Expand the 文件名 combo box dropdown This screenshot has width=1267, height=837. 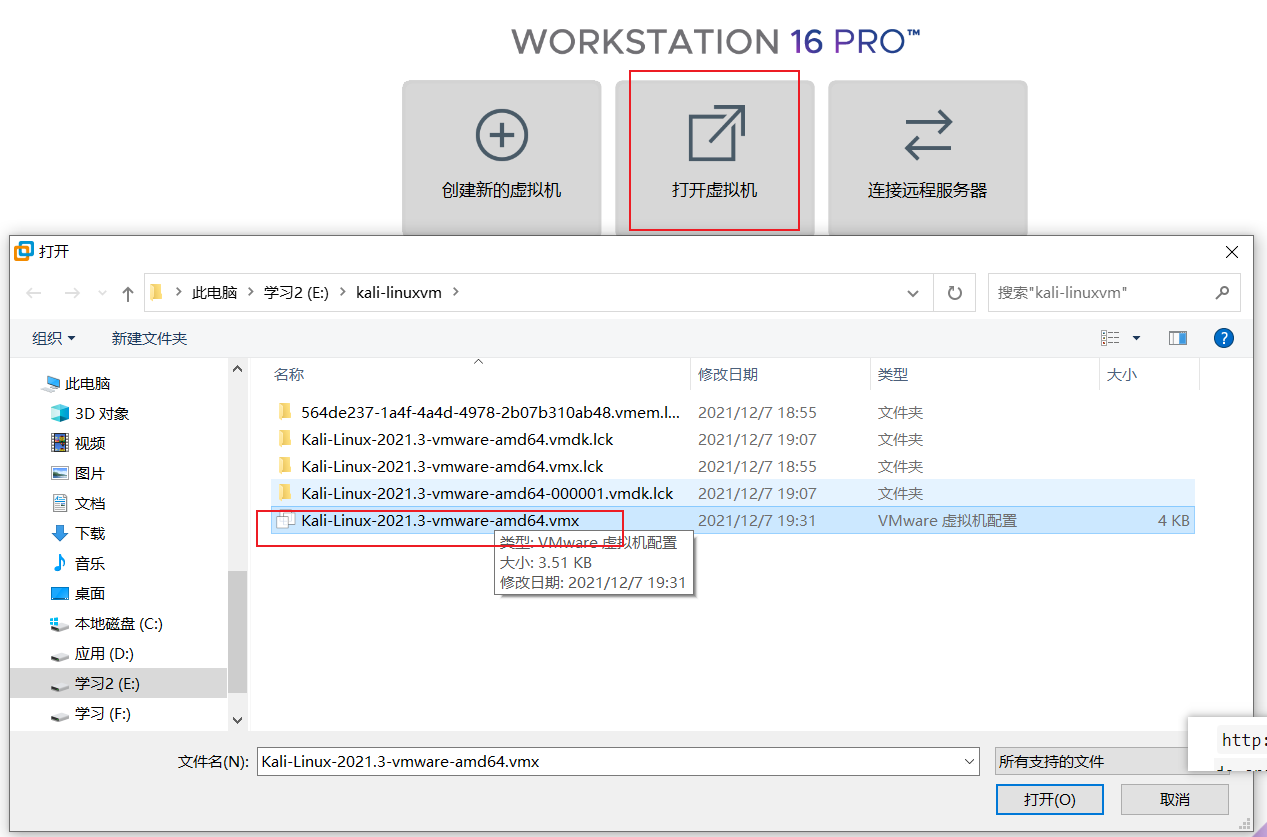click(x=969, y=762)
